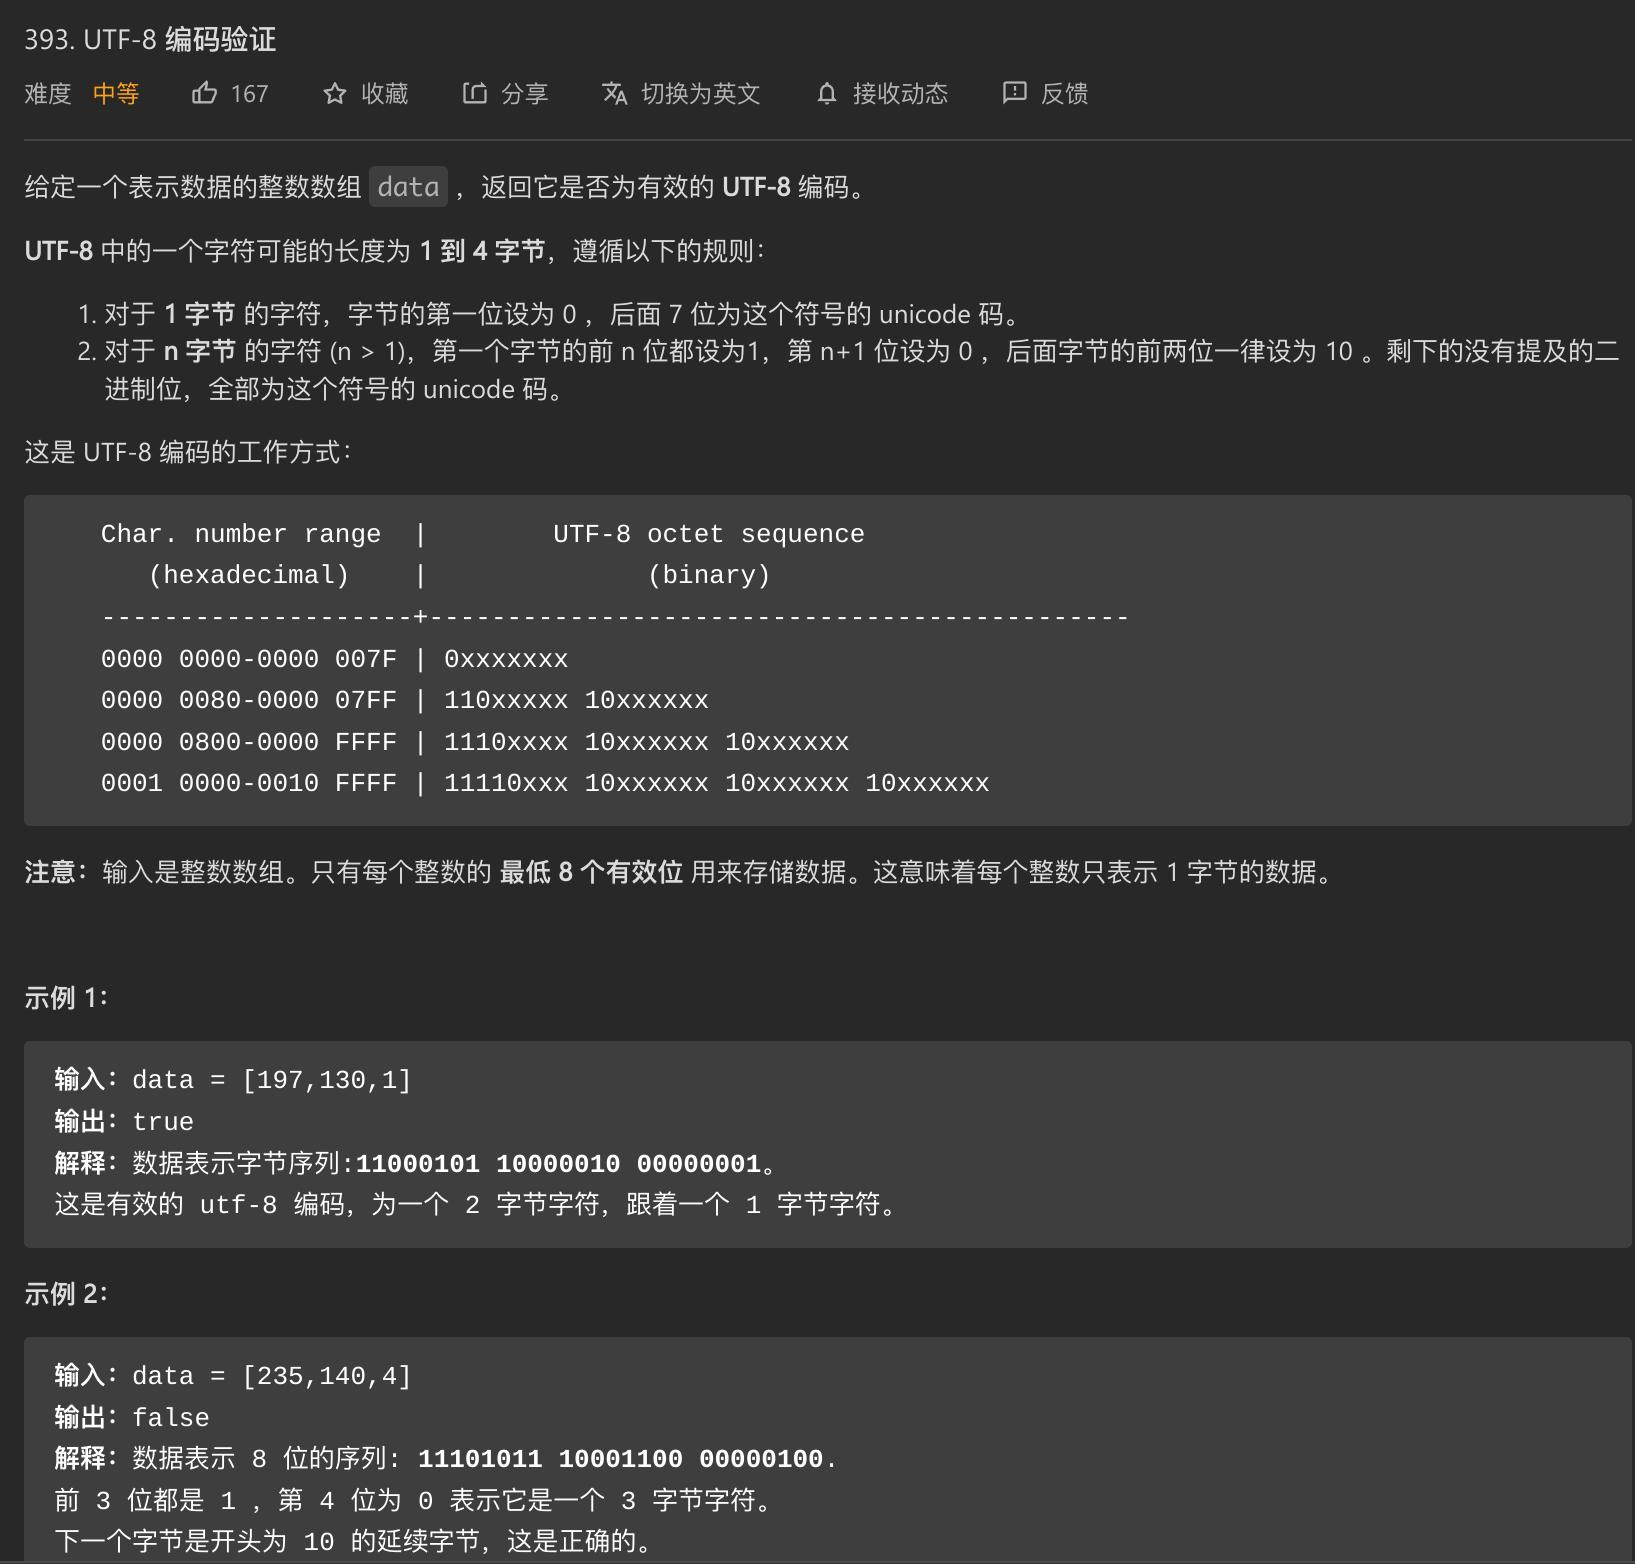
Task: Click the header Char. number range
Action: point(241,534)
